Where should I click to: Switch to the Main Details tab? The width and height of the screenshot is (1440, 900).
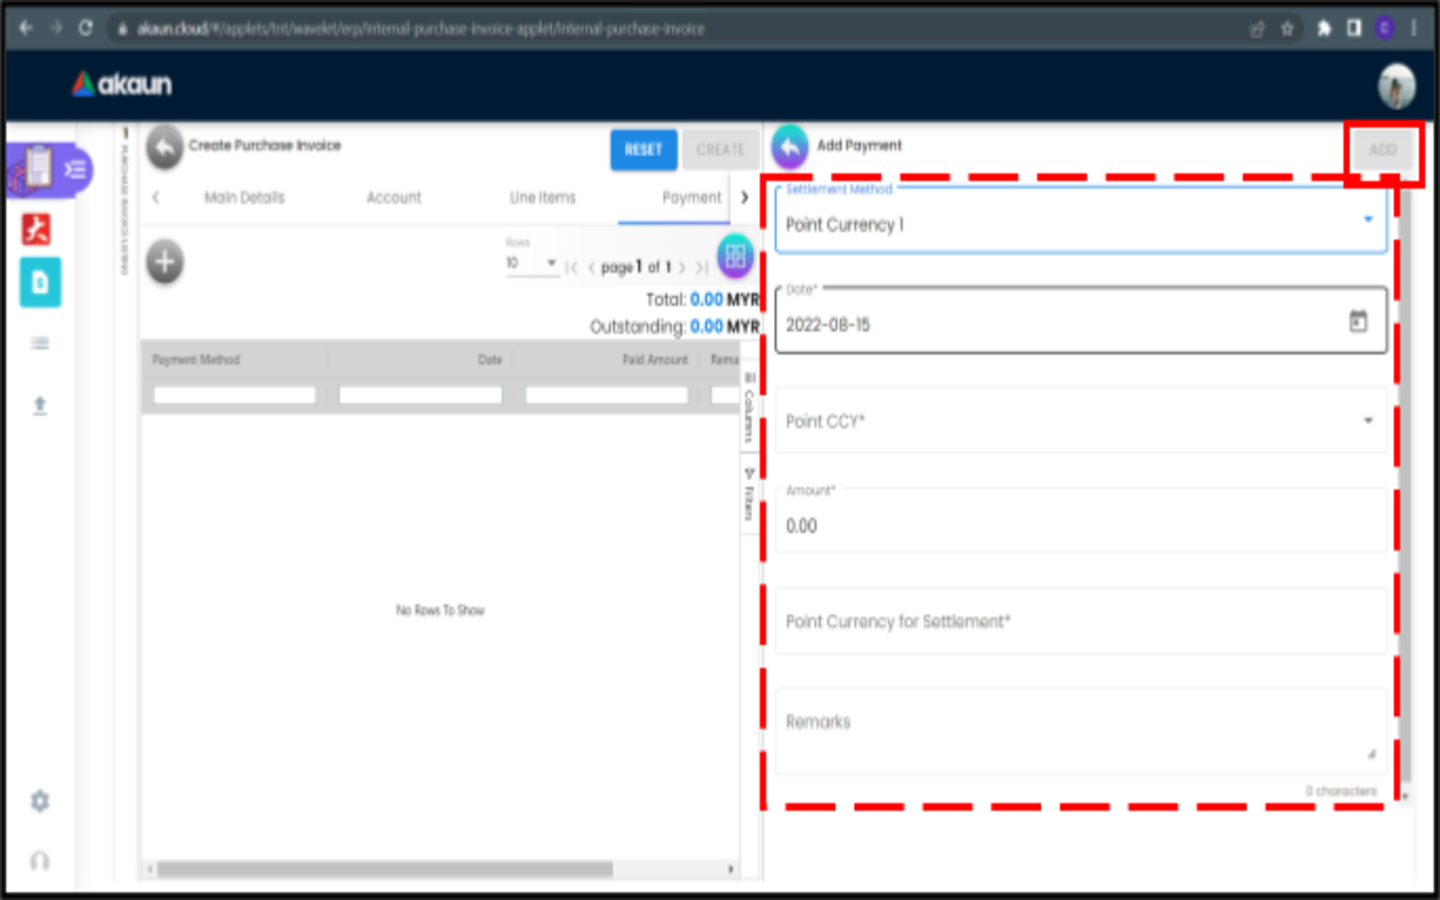(245, 197)
